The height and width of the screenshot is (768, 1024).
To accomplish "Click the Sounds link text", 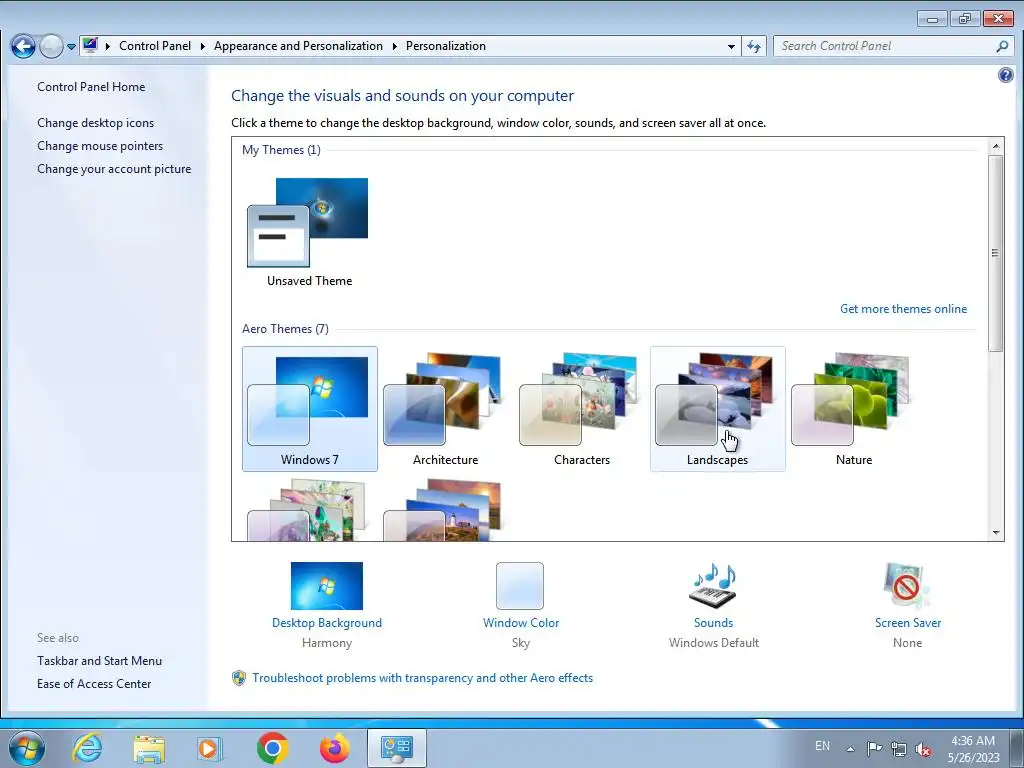I will click(713, 623).
